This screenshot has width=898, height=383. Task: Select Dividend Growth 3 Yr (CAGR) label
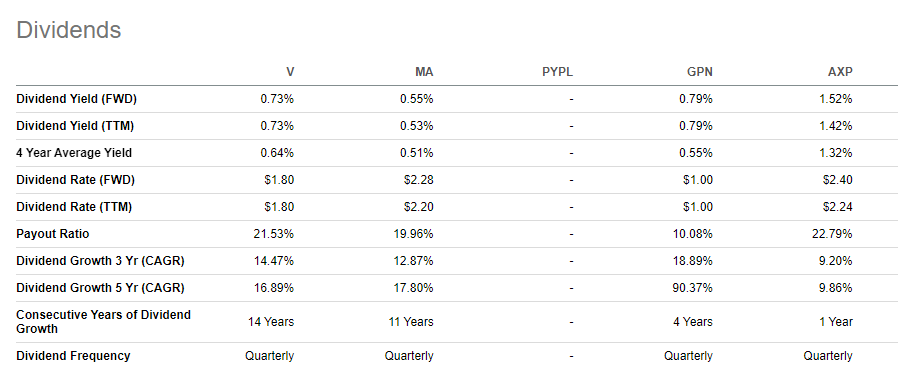point(100,261)
